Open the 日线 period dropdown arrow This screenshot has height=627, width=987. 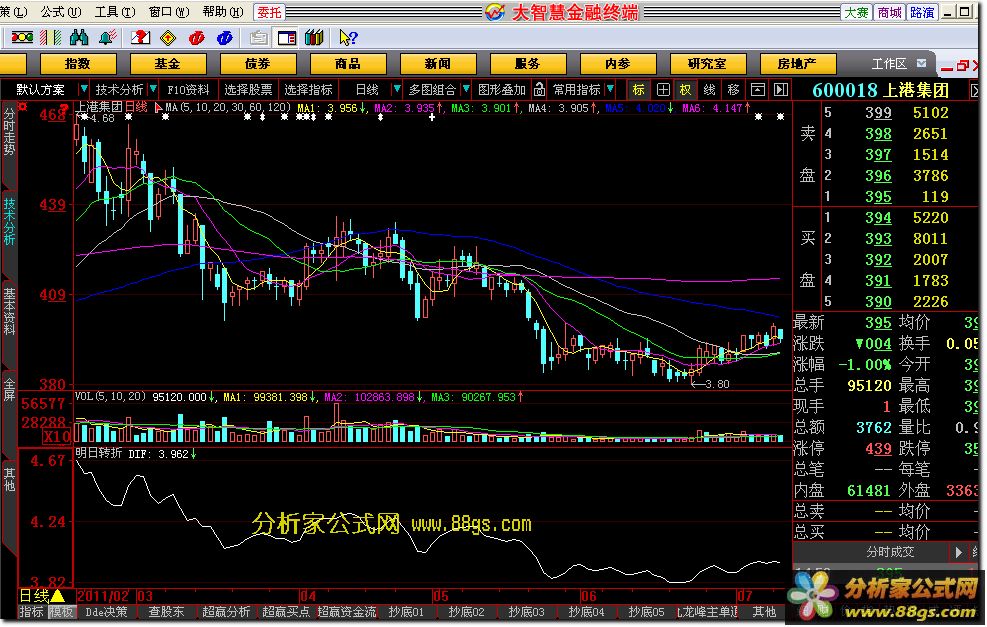[x=397, y=89]
